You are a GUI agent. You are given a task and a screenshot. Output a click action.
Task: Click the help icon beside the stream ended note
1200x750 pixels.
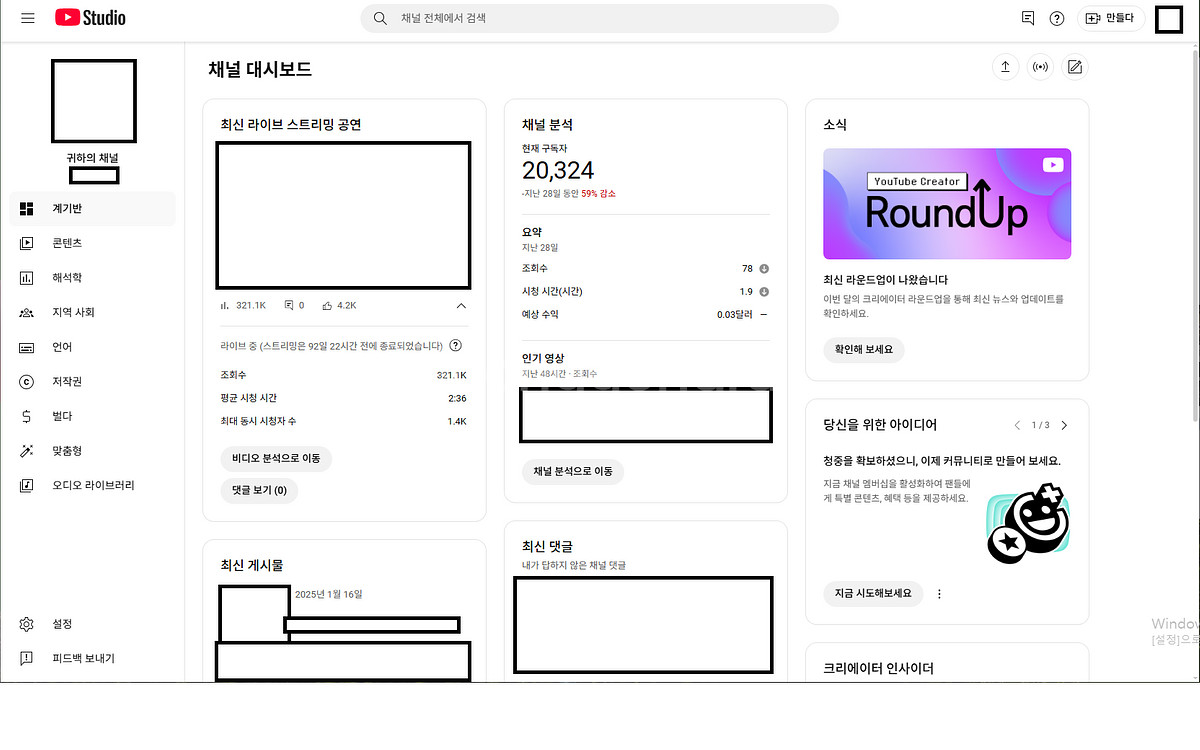[x=456, y=346]
